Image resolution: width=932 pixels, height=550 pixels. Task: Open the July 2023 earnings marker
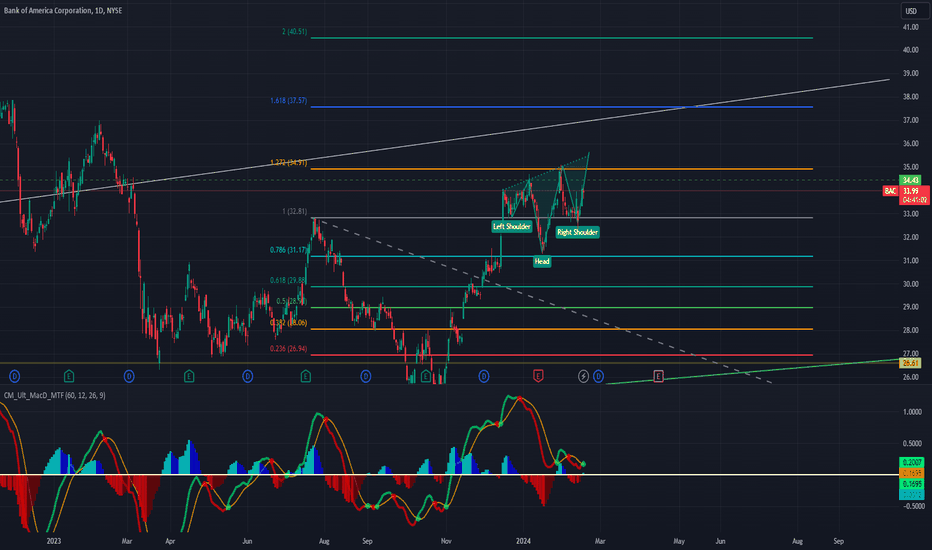click(306, 376)
